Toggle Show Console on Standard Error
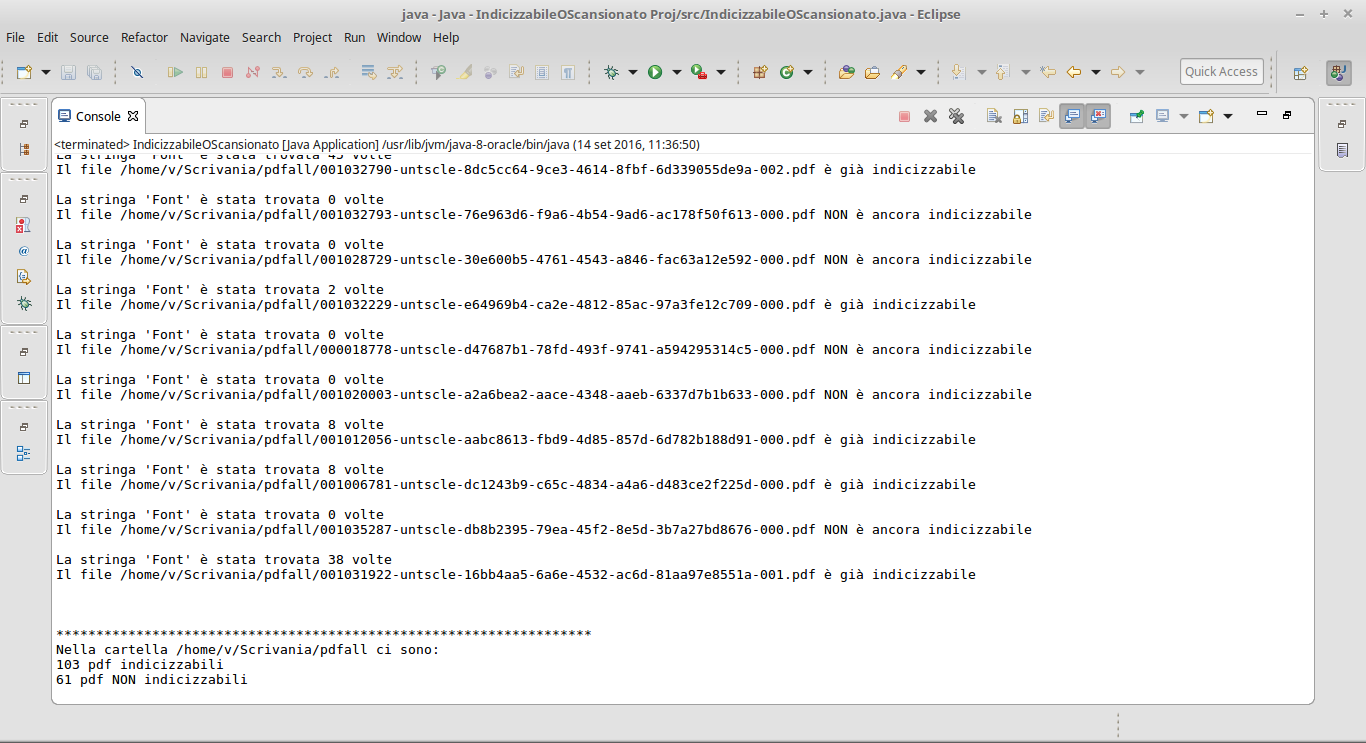The width and height of the screenshot is (1366, 743). point(1098,116)
